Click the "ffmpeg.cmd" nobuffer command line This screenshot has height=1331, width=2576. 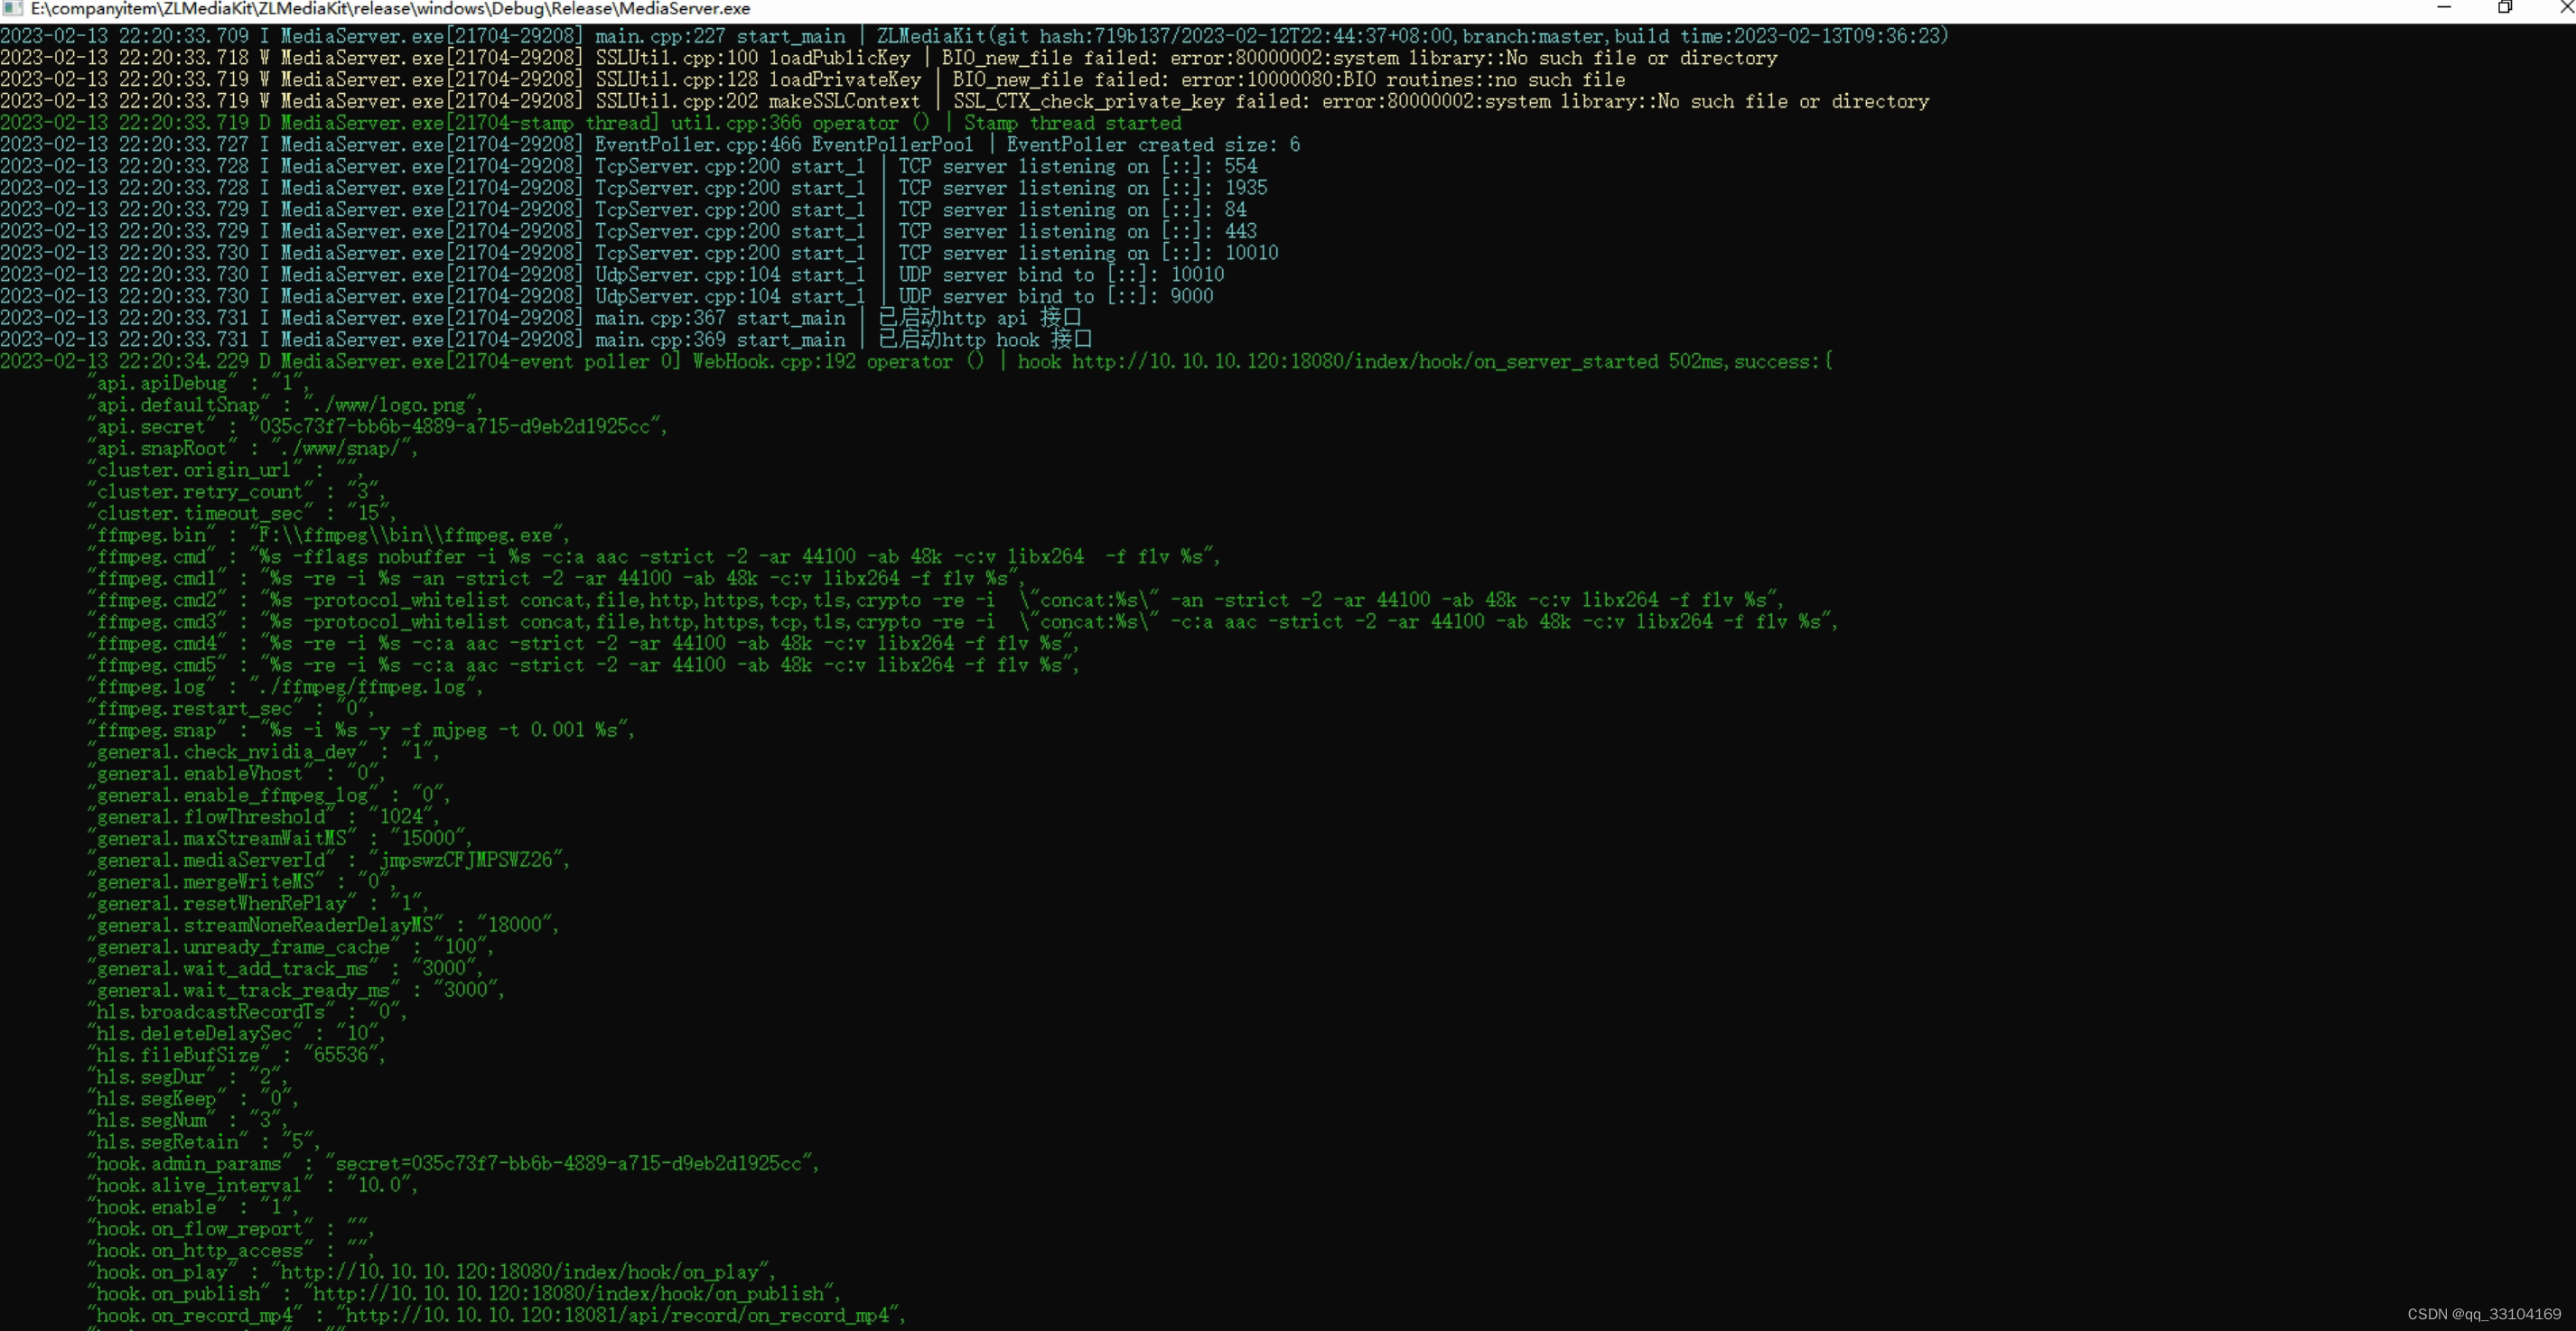(x=654, y=557)
